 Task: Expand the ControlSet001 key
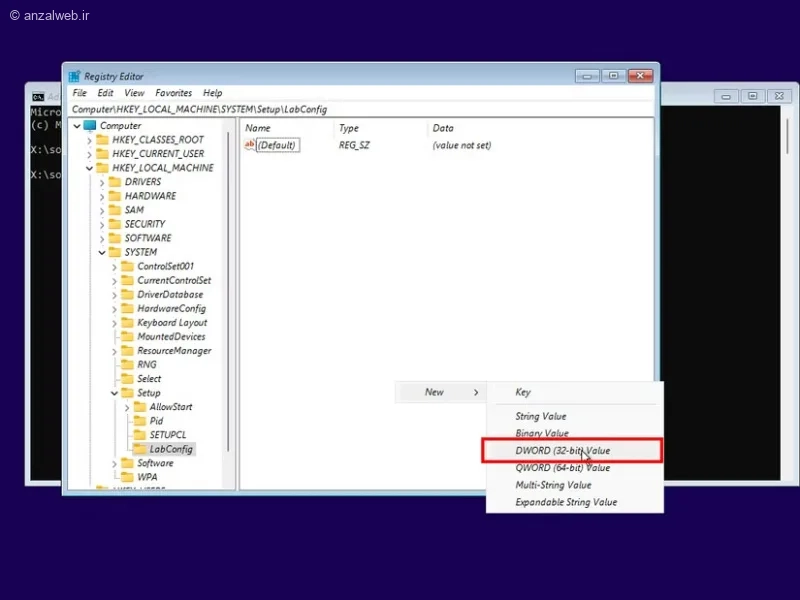[114, 267]
